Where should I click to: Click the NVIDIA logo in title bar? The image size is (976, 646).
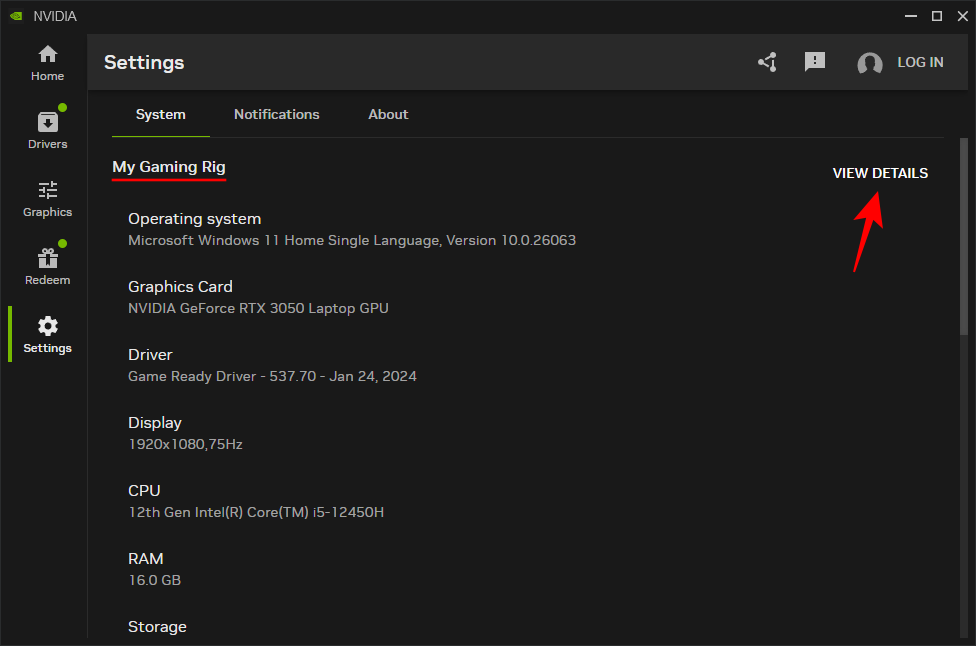16,16
